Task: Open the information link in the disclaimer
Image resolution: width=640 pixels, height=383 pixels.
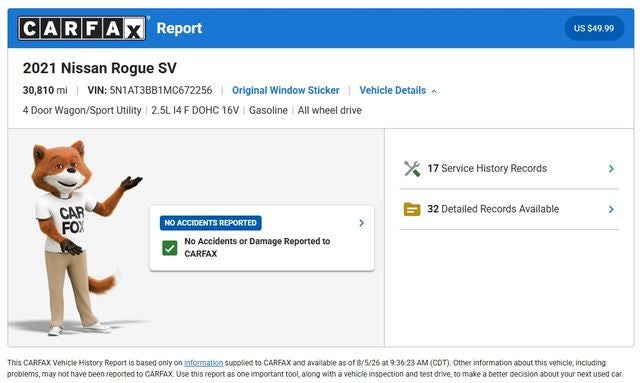Action: tap(203, 363)
